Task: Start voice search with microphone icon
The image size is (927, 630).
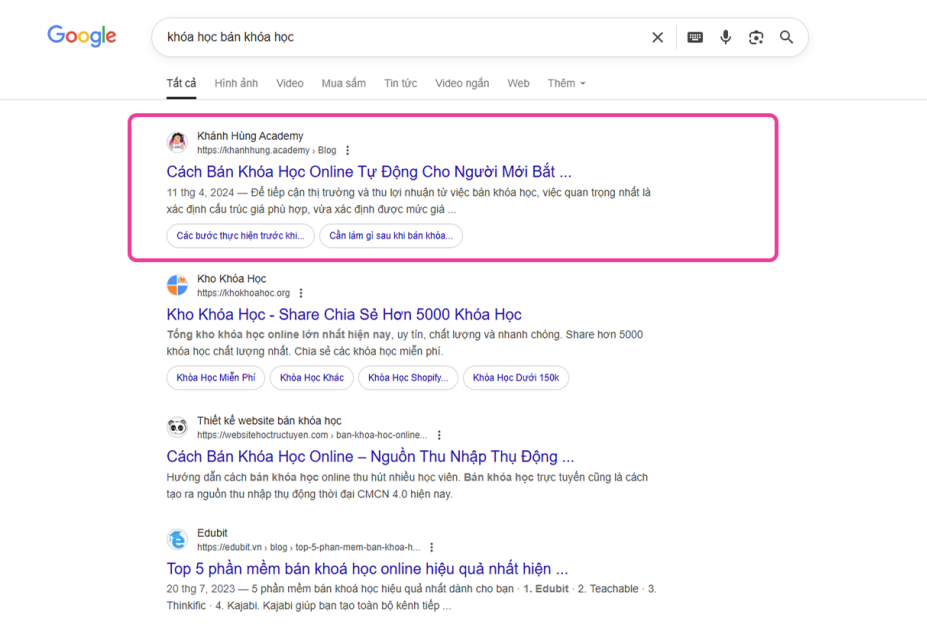Action: pyautogui.click(x=726, y=37)
